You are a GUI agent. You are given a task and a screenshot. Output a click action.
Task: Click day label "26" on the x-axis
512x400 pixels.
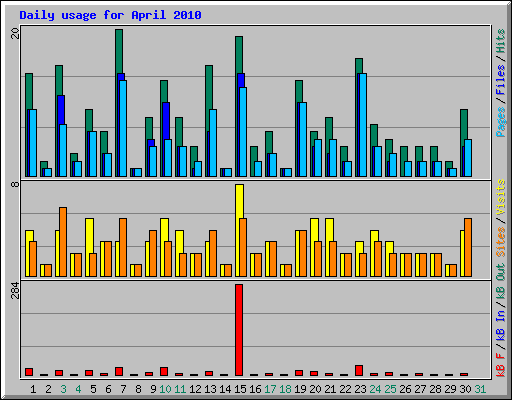(x=405, y=389)
